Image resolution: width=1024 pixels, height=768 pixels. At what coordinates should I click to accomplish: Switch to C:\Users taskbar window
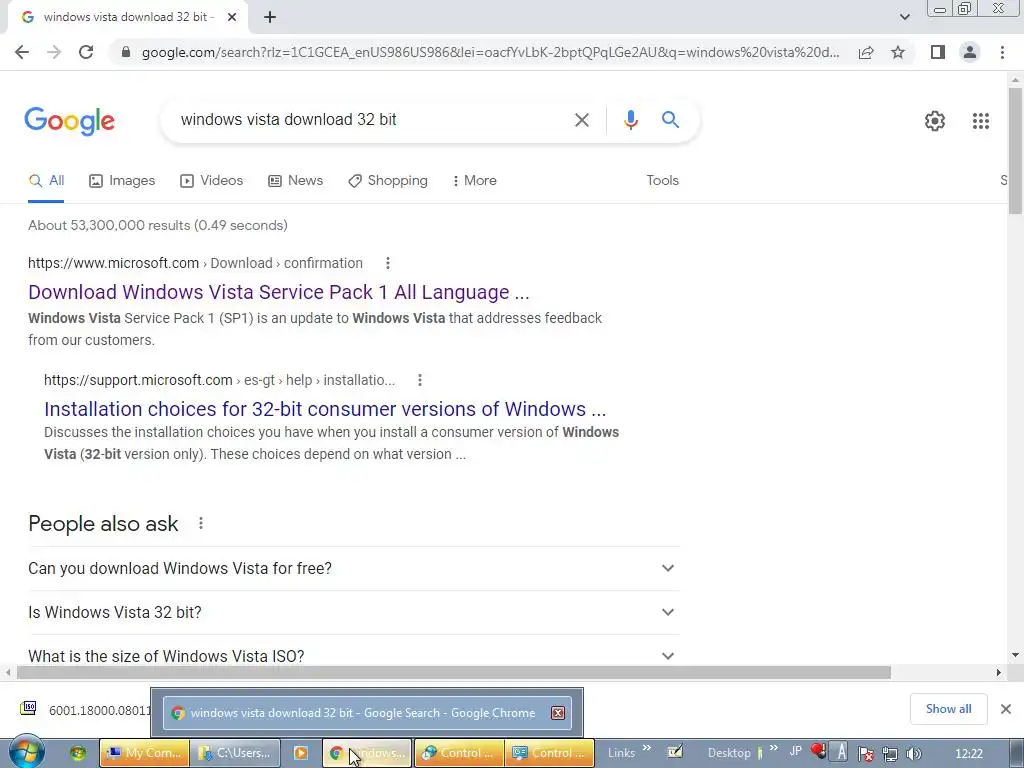(236, 753)
